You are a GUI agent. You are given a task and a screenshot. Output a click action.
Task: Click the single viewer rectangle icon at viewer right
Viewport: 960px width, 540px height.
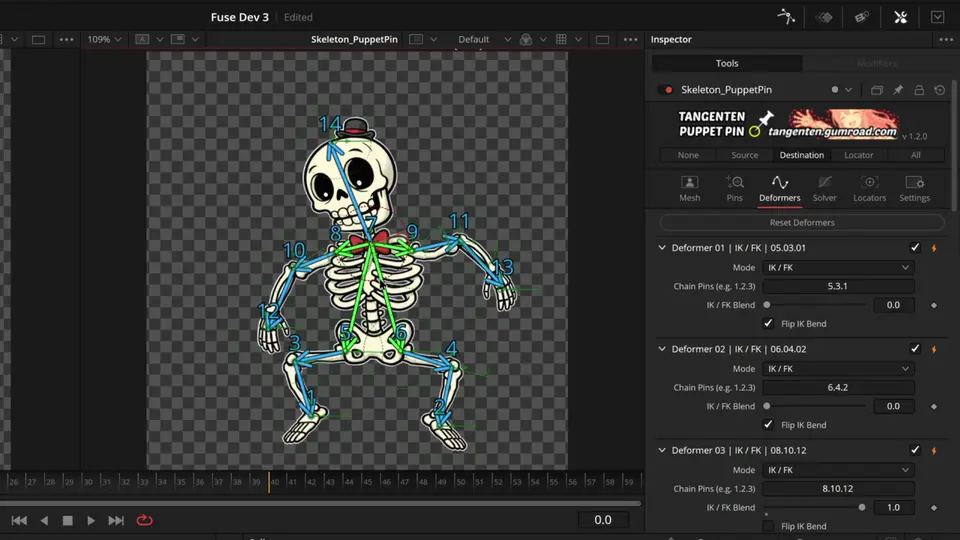point(602,40)
